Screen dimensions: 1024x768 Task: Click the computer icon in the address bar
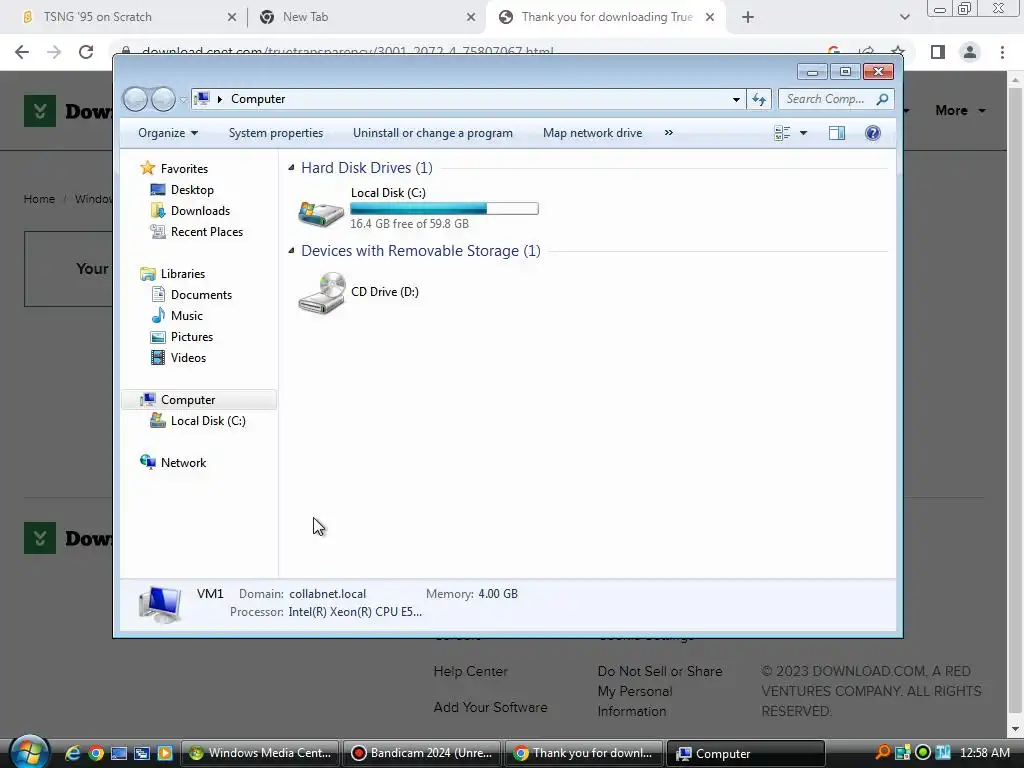tap(203, 99)
